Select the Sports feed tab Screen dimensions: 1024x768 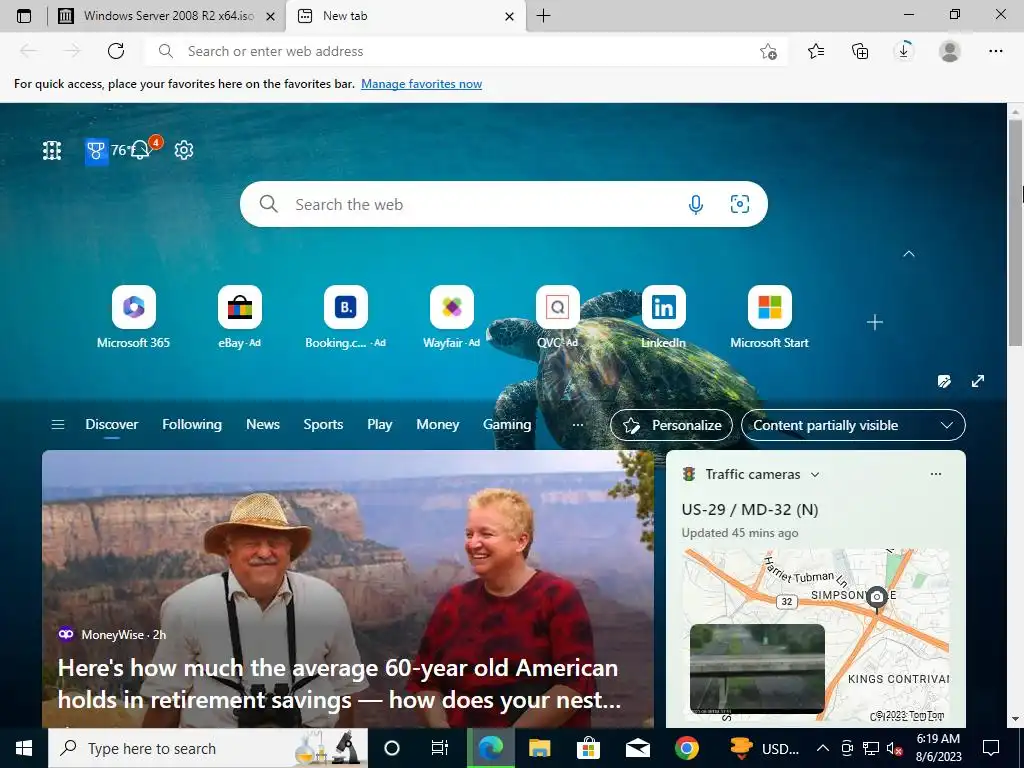(x=323, y=424)
